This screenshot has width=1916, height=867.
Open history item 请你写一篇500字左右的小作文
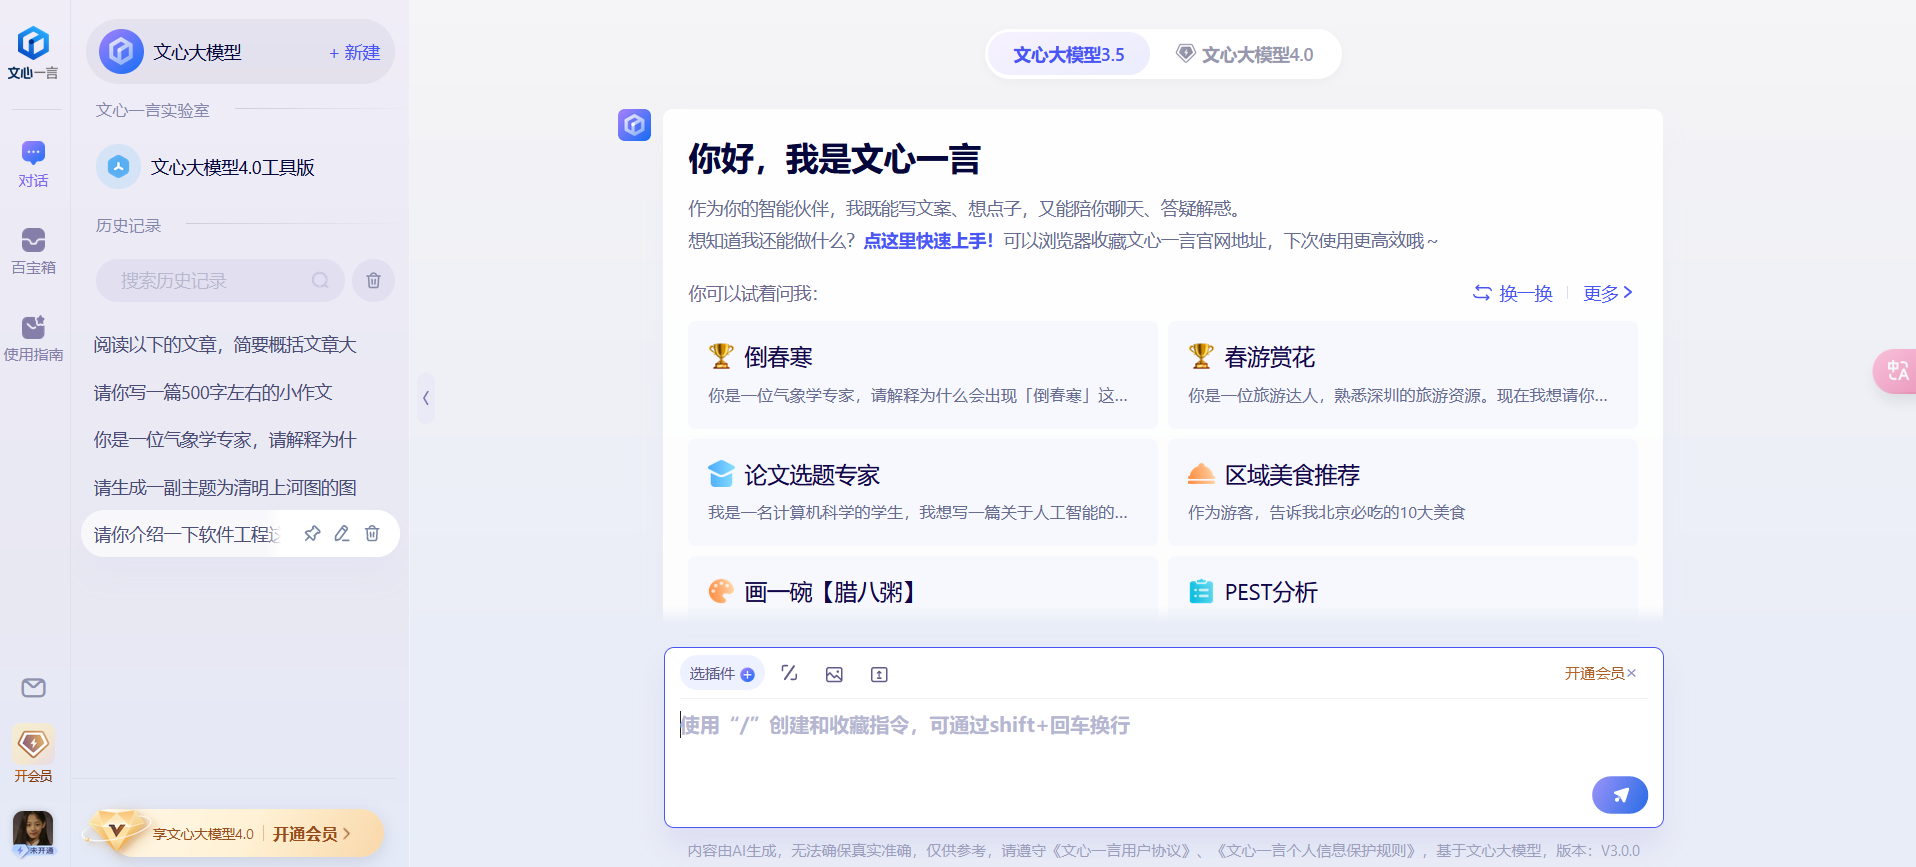click(213, 392)
